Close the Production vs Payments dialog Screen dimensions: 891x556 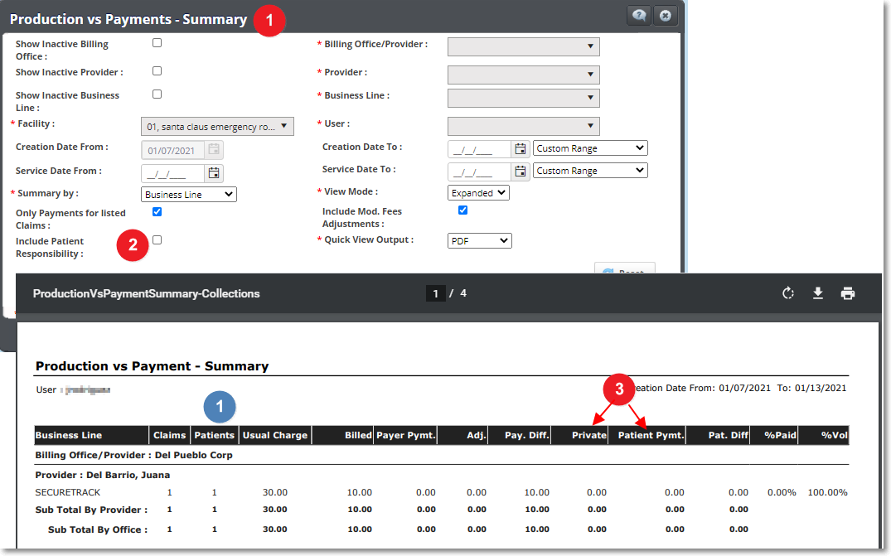[x=665, y=16]
